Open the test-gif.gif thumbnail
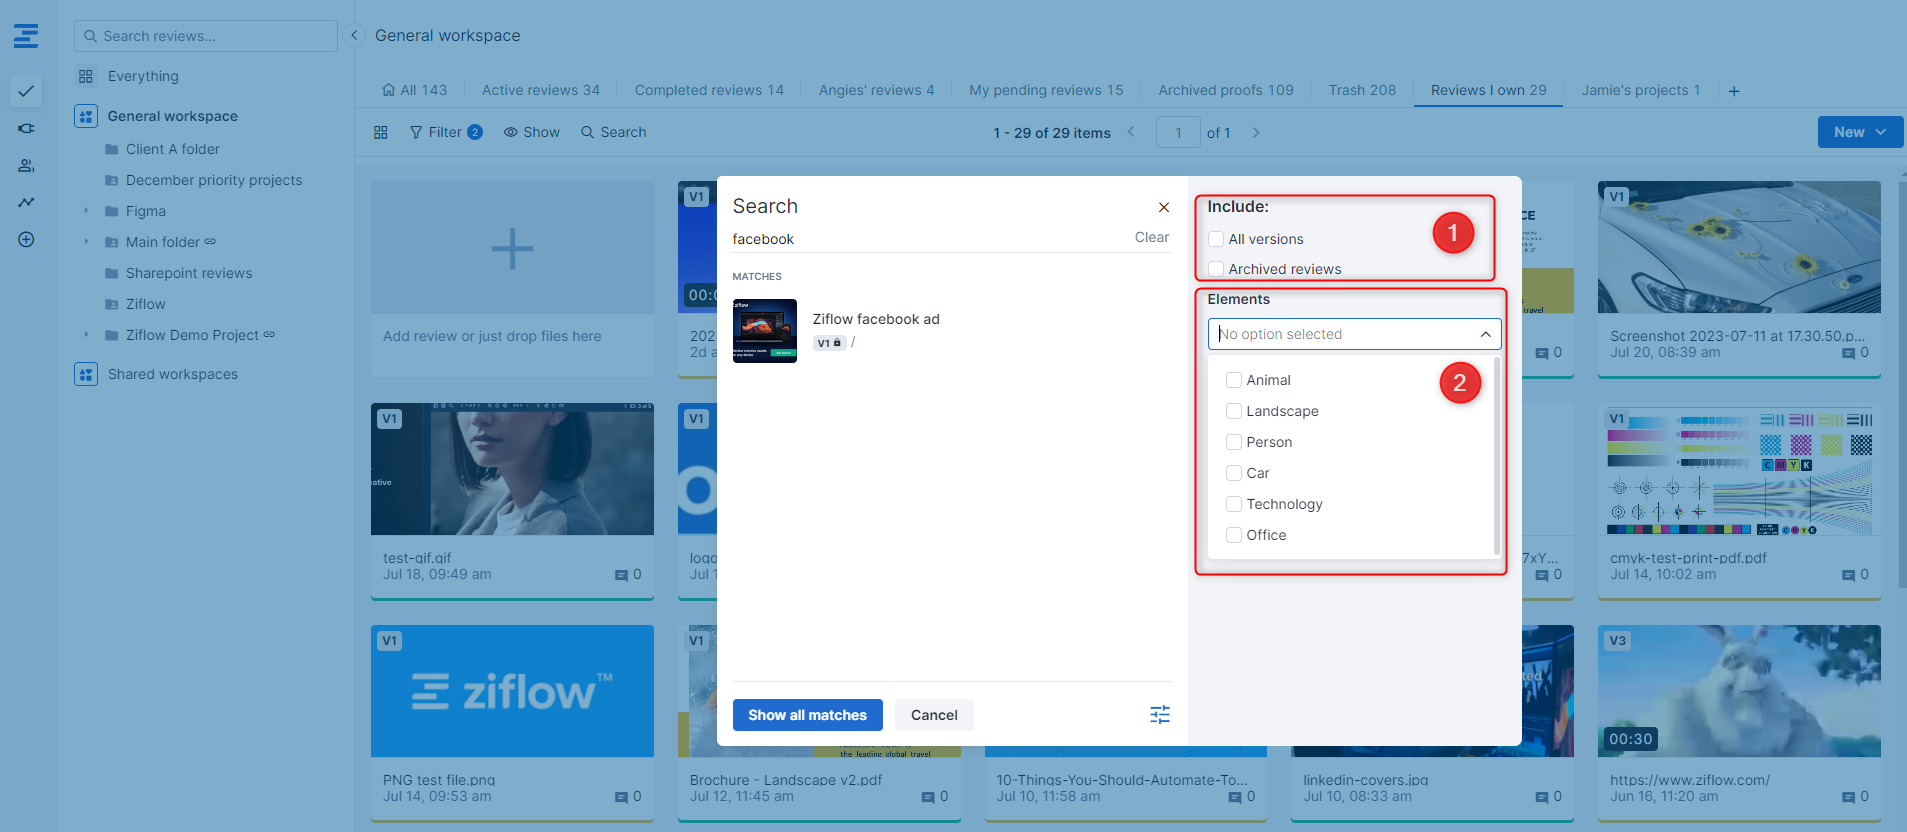This screenshot has width=1907, height=832. [512, 469]
